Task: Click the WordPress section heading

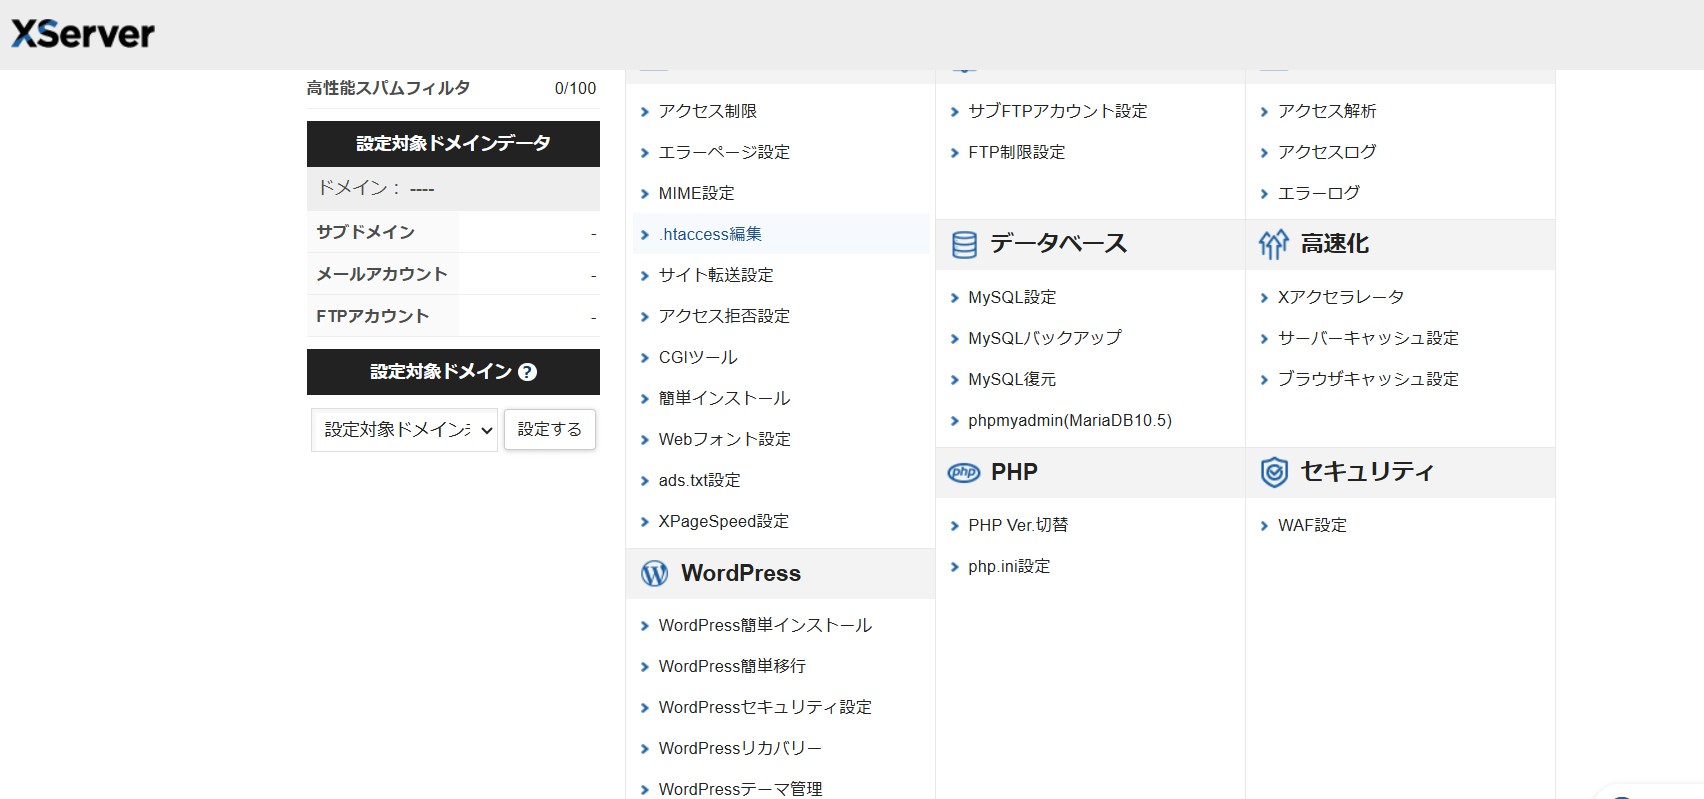Action: pos(741,573)
